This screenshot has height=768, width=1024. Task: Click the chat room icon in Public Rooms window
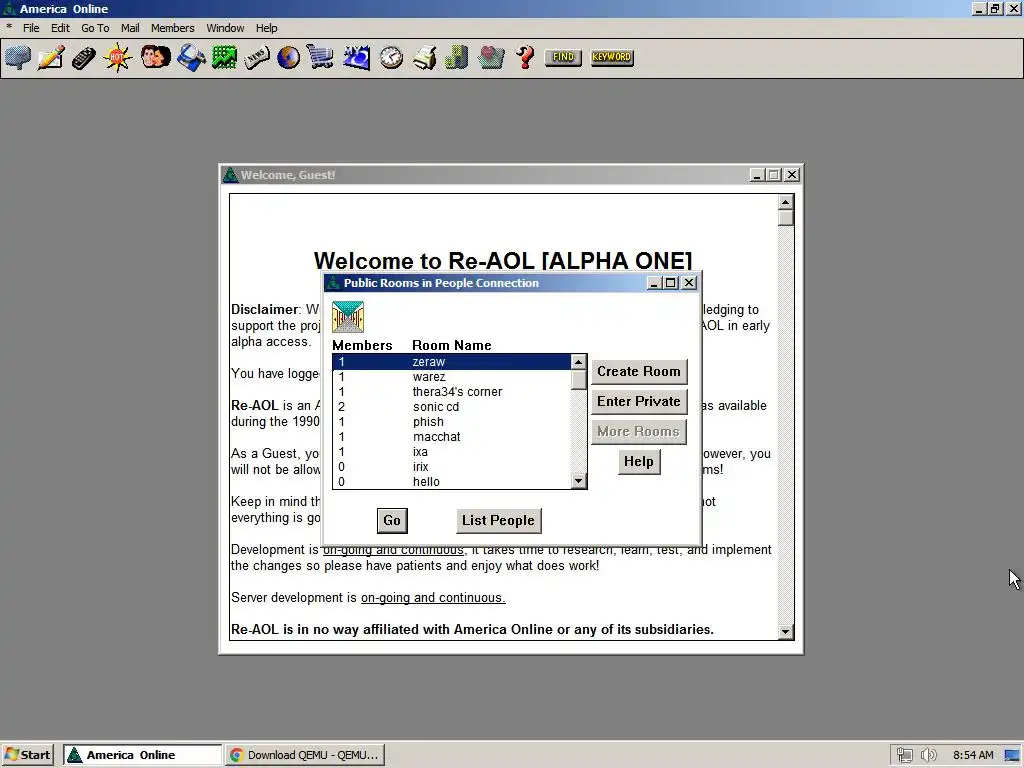348,317
